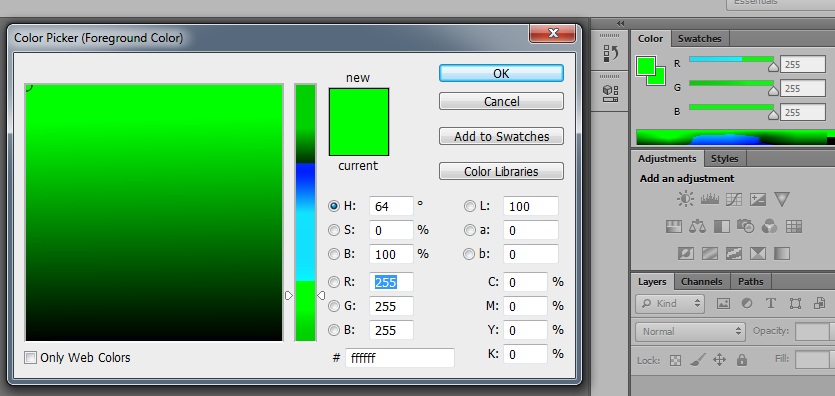The image size is (835, 396).
Task: Click the vertical hue slider strip
Action: [306, 212]
